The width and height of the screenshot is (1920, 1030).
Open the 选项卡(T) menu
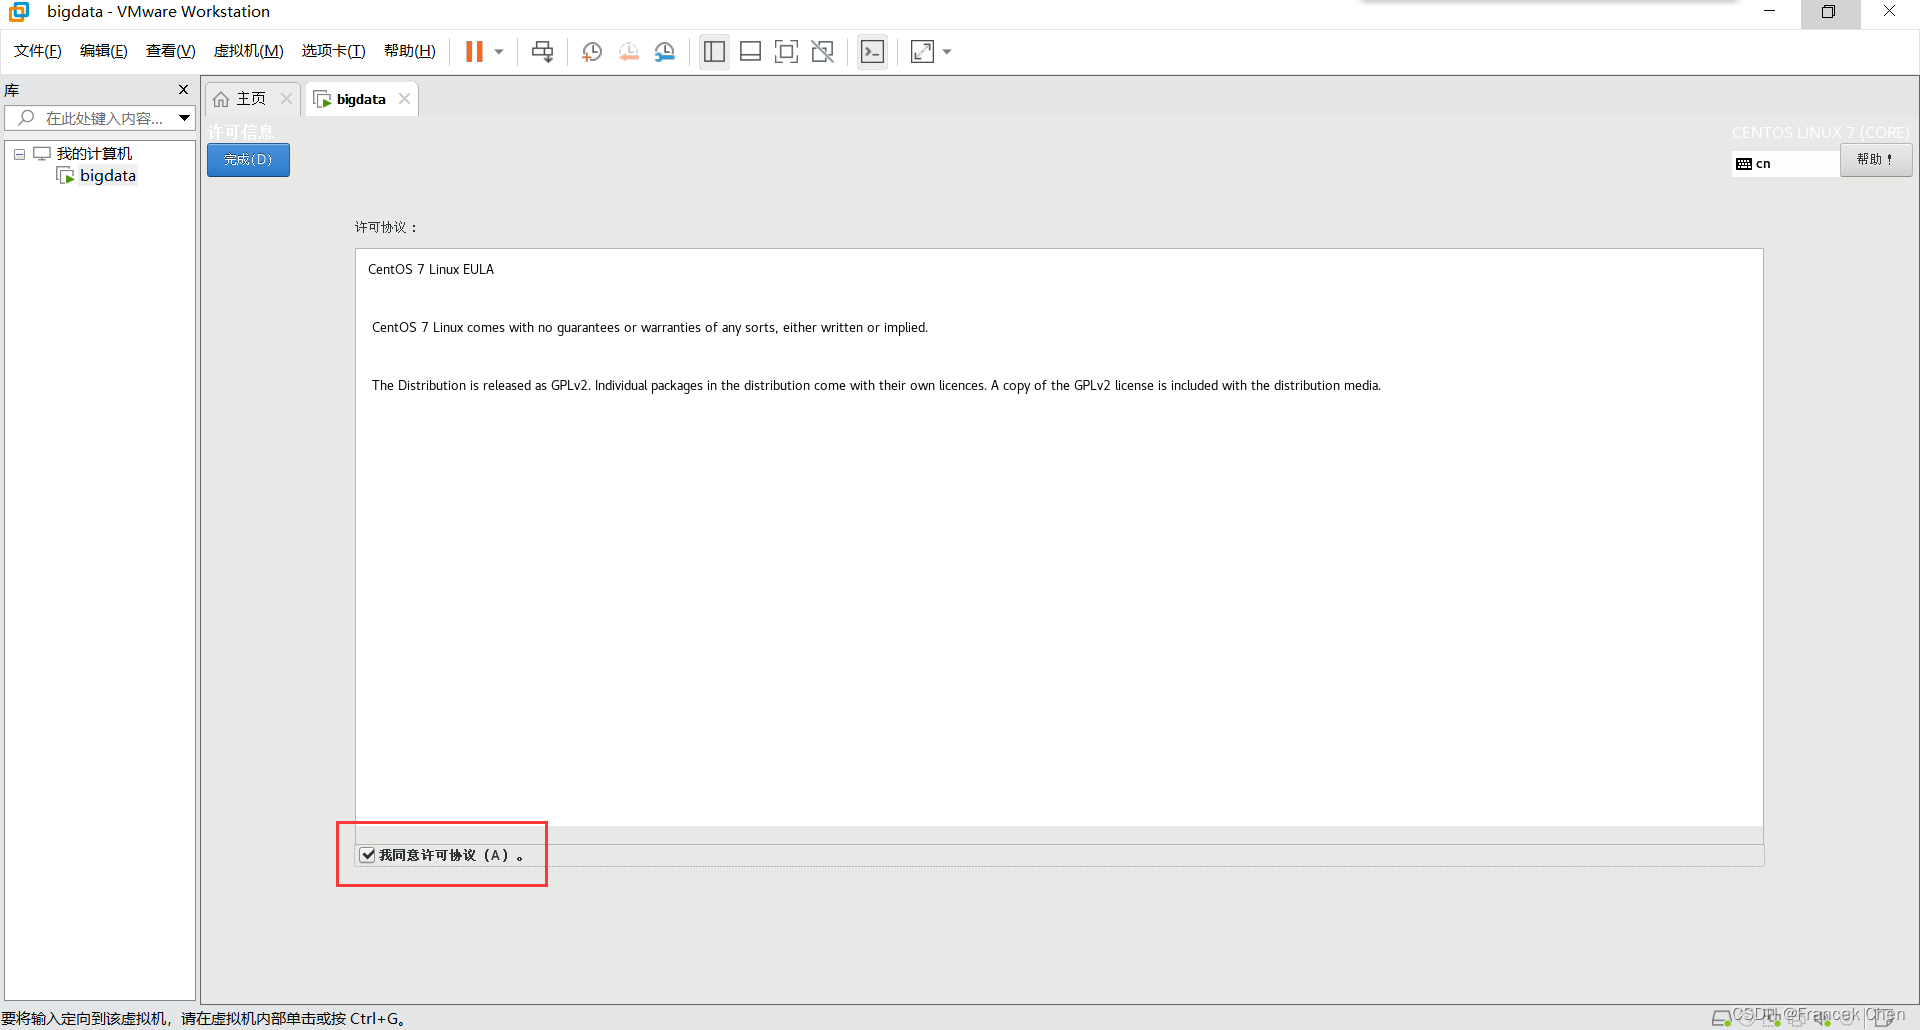pyautogui.click(x=334, y=51)
